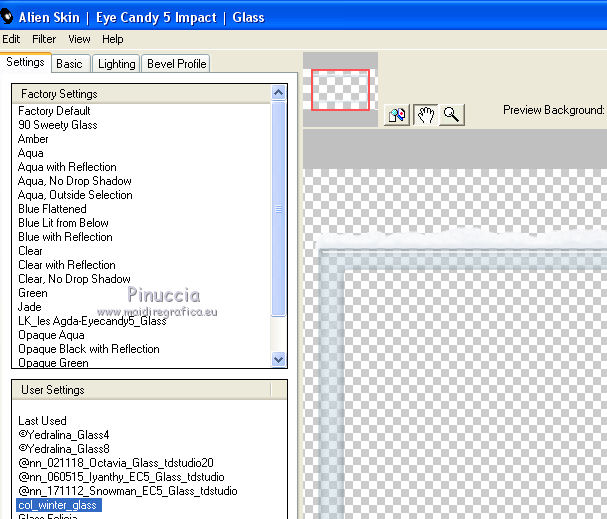Select the Amber preset
Screen dimensions: 607x519
tap(33, 139)
